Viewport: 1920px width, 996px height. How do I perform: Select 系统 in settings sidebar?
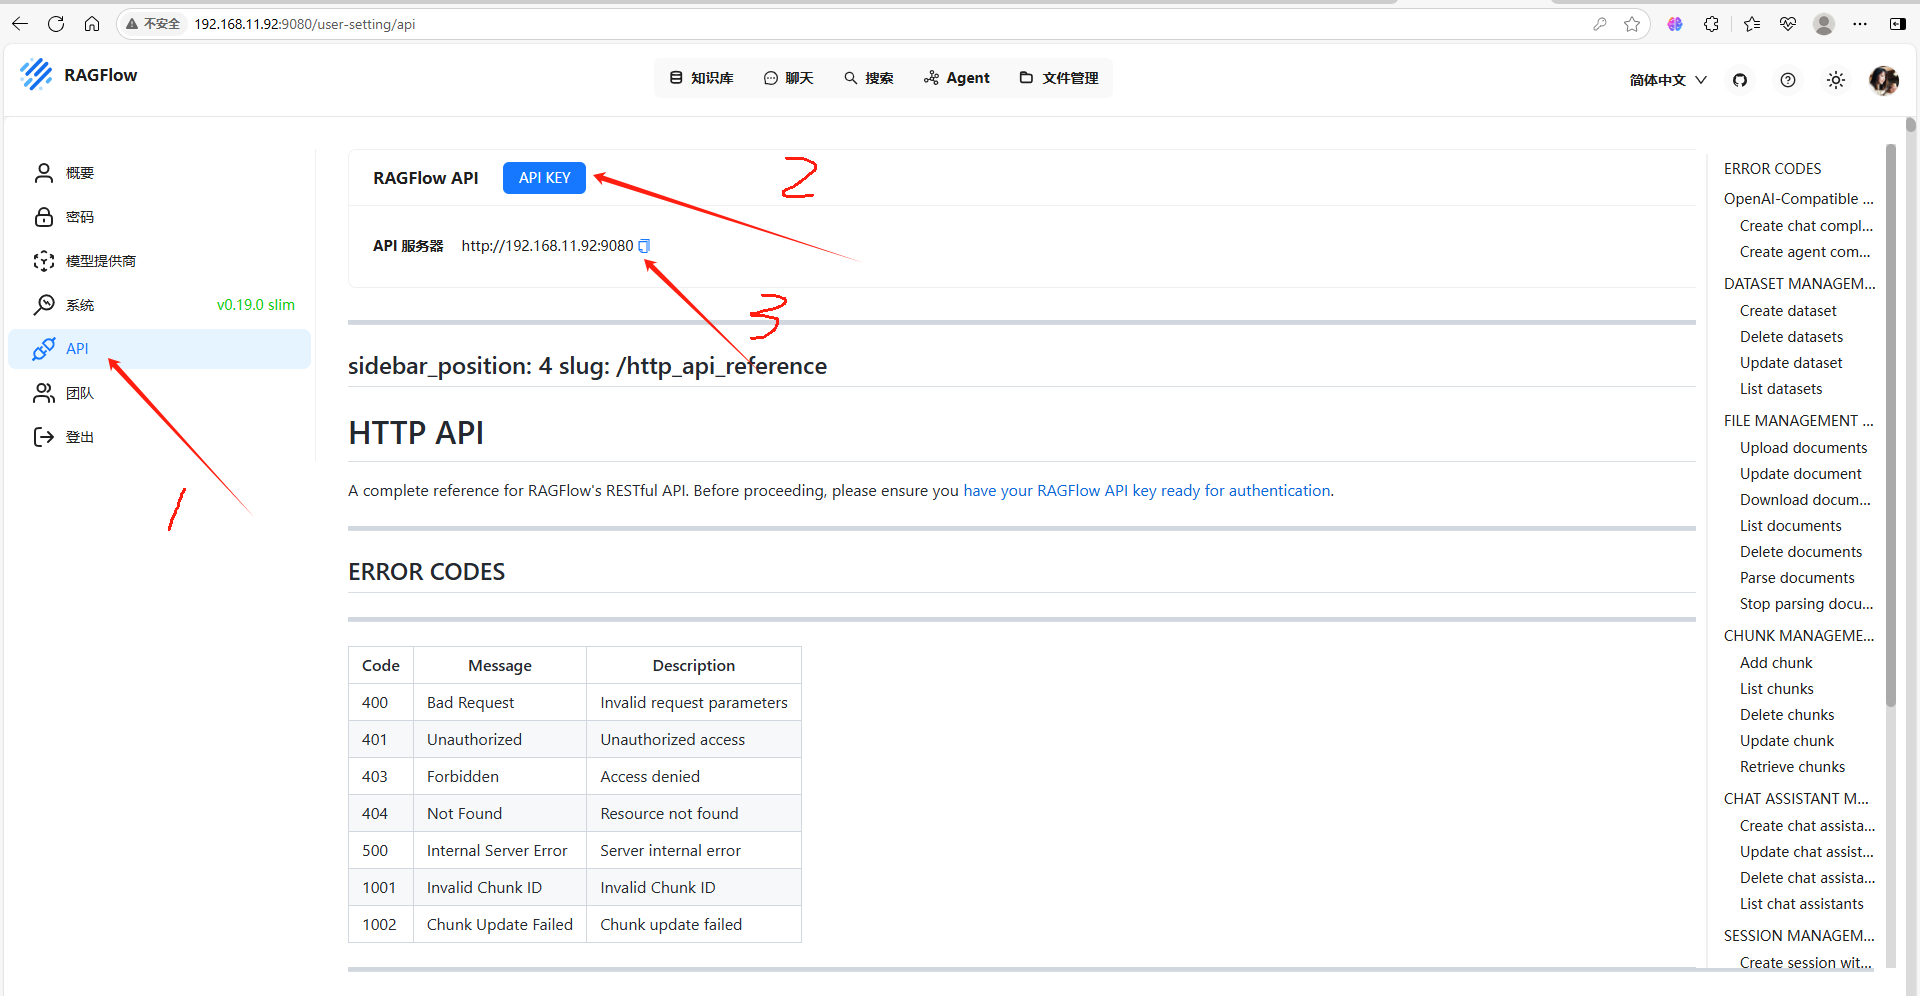[160, 305]
